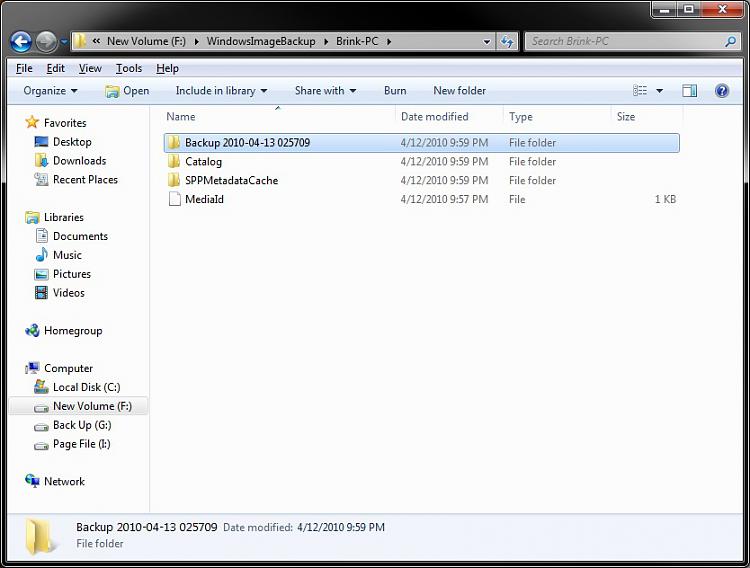Open Help with the question mark icon
Screen dimensions: 750x568
[722, 90]
